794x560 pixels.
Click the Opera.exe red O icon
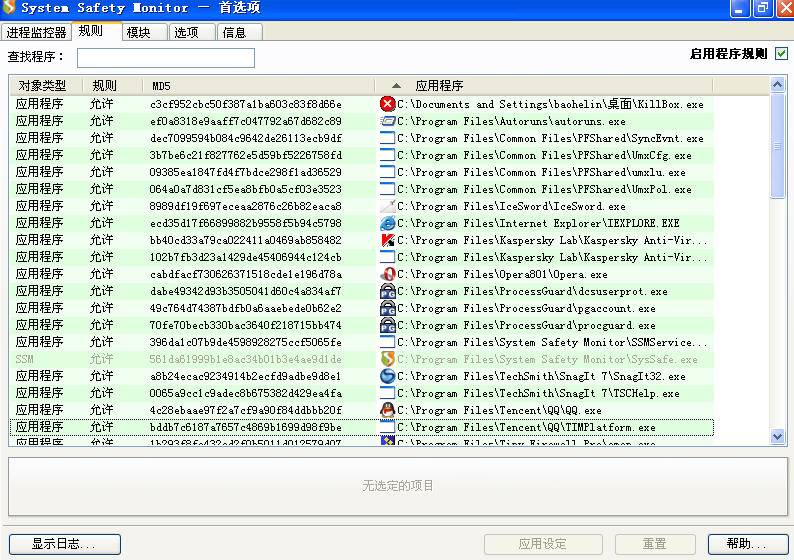387,274
